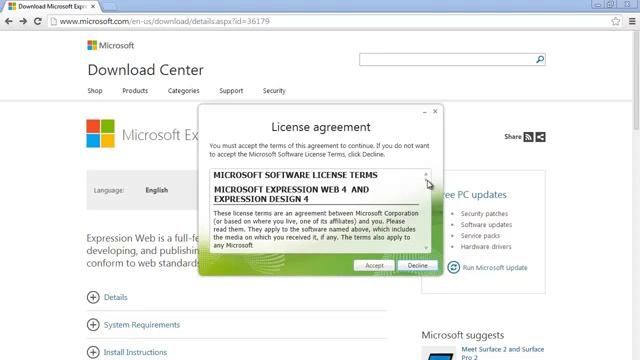Reload the page with the refresh icon
The image size is (640, 360).
click(x=38, y=21)
